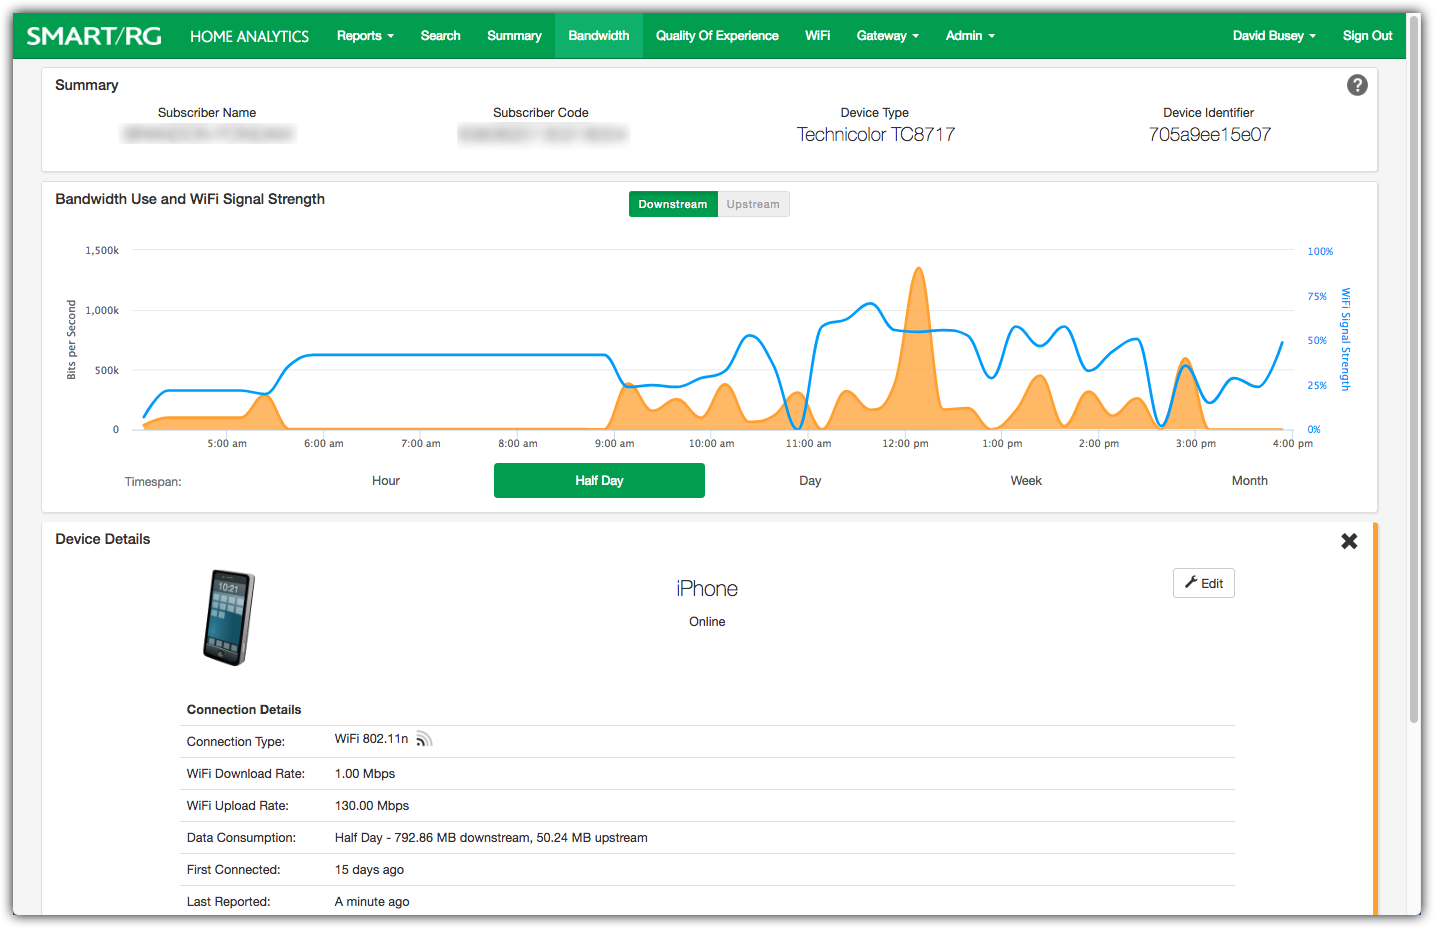
Task: Click the SMART/RG logo
Action: [95, 34]
